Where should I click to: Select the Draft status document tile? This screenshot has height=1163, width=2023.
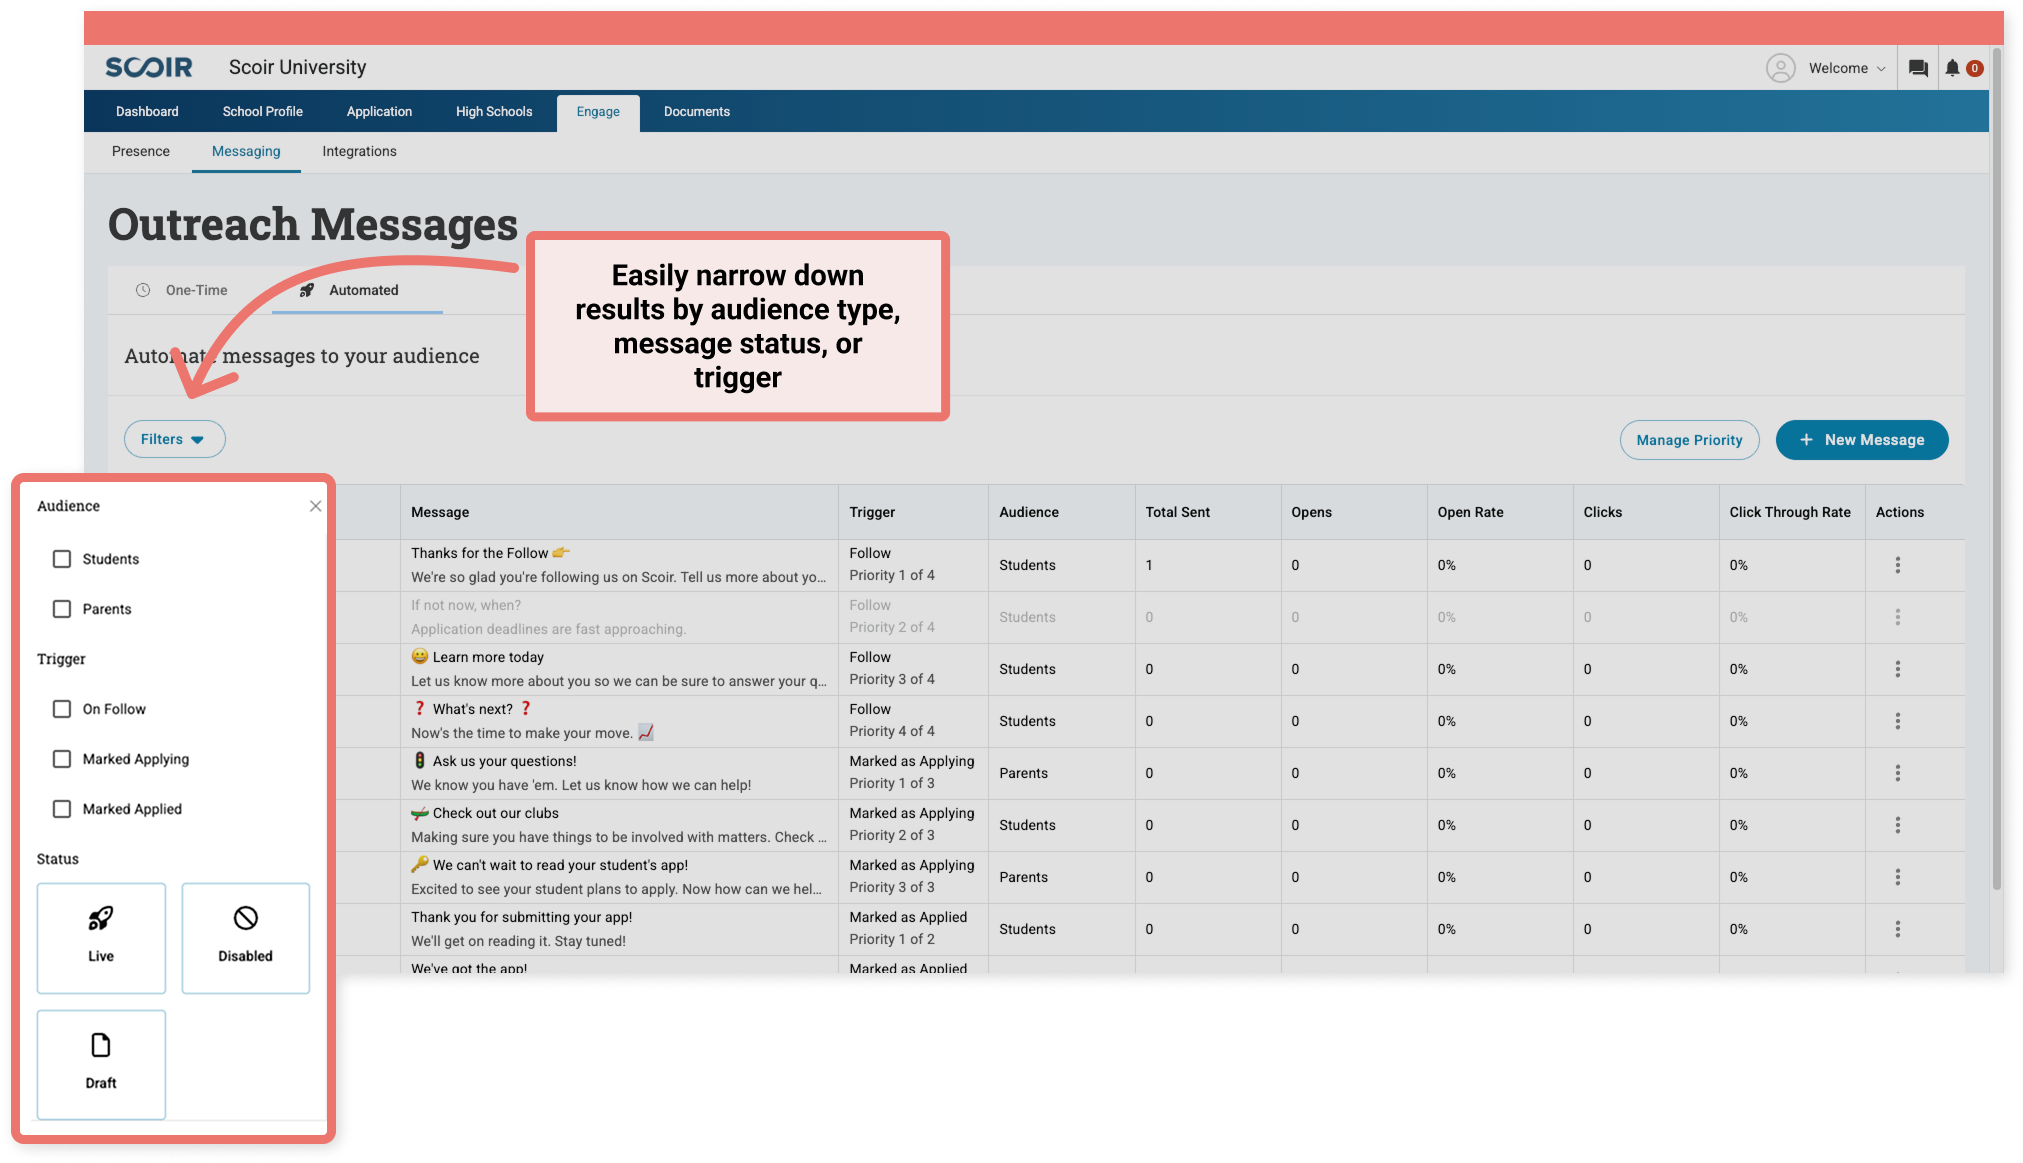click(x=101, y=1063)
